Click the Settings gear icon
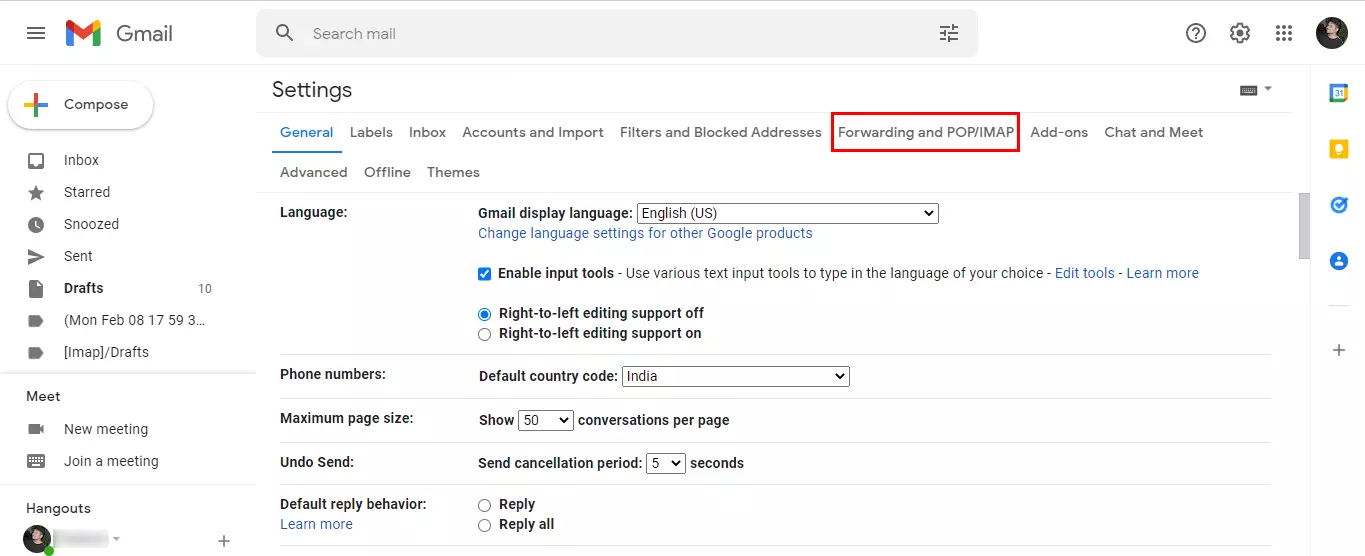Screen dimensions: 1365x556 click(1239, 33)
